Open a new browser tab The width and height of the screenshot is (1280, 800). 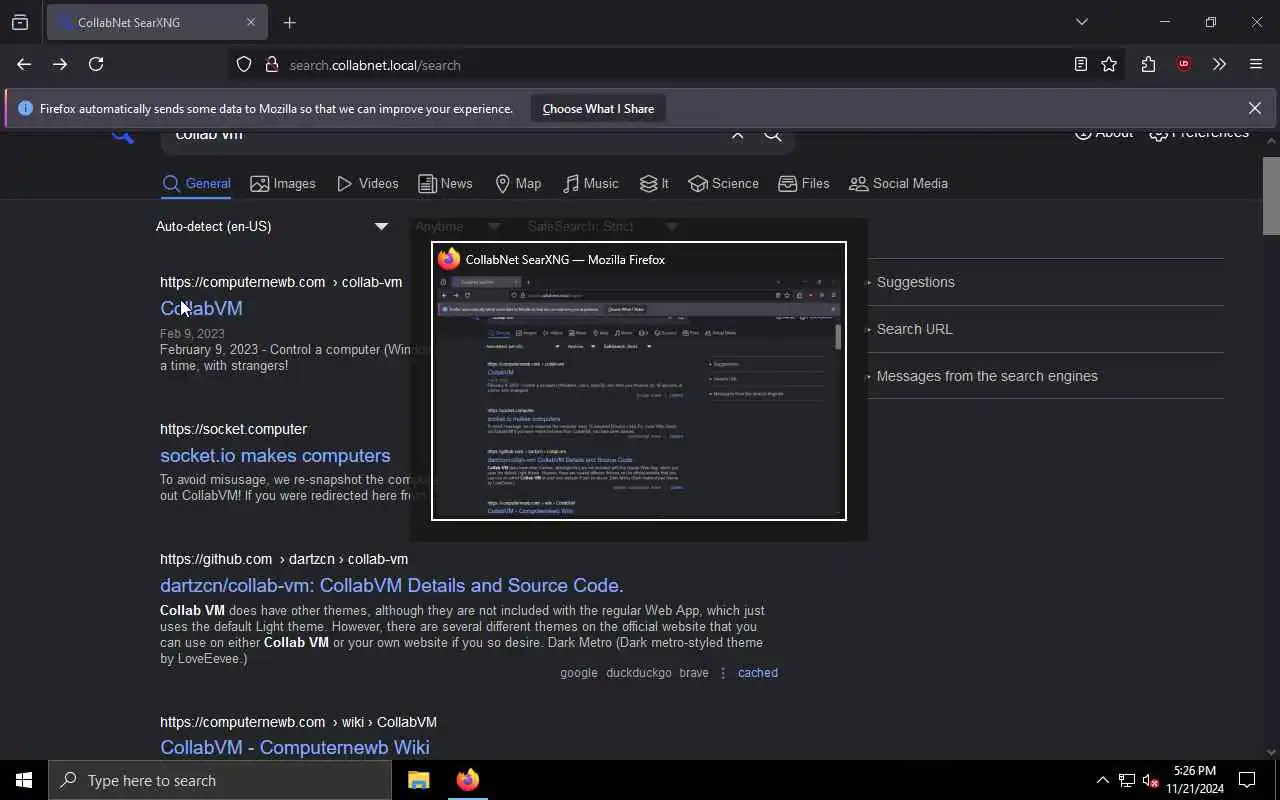coord(290,22)
